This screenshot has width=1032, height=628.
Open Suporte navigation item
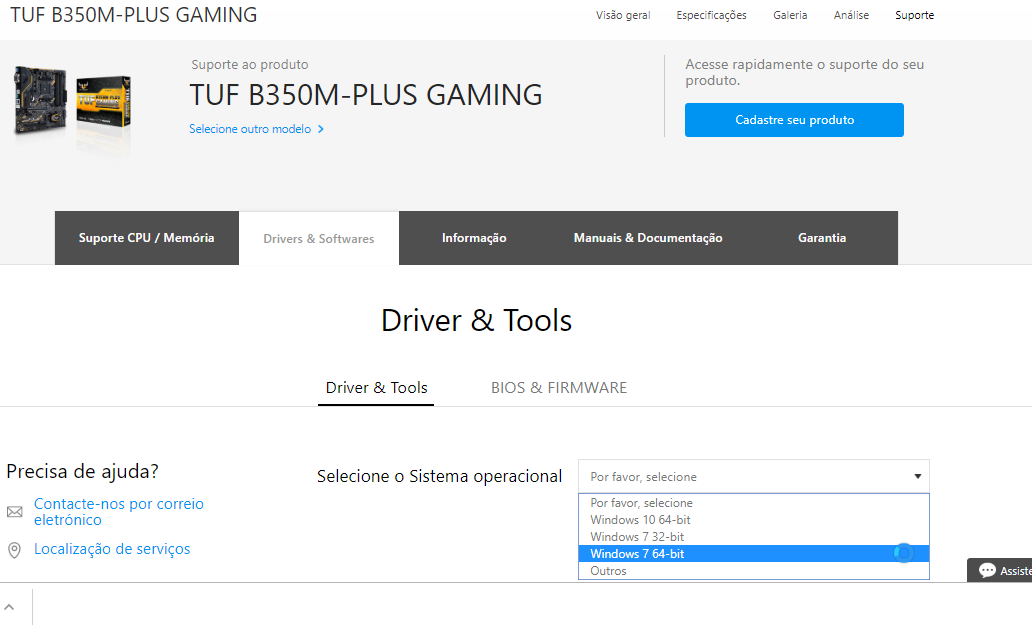[x=914, y=15]
